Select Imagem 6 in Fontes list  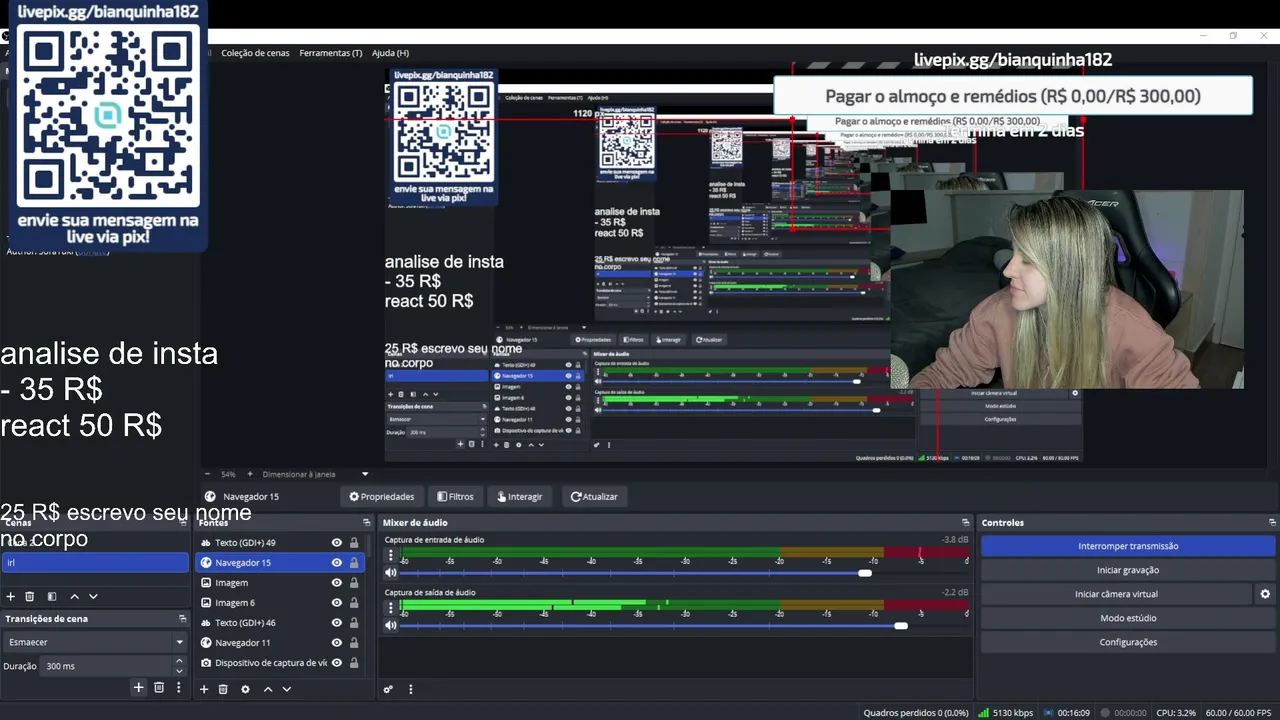(x=235, y=603)
